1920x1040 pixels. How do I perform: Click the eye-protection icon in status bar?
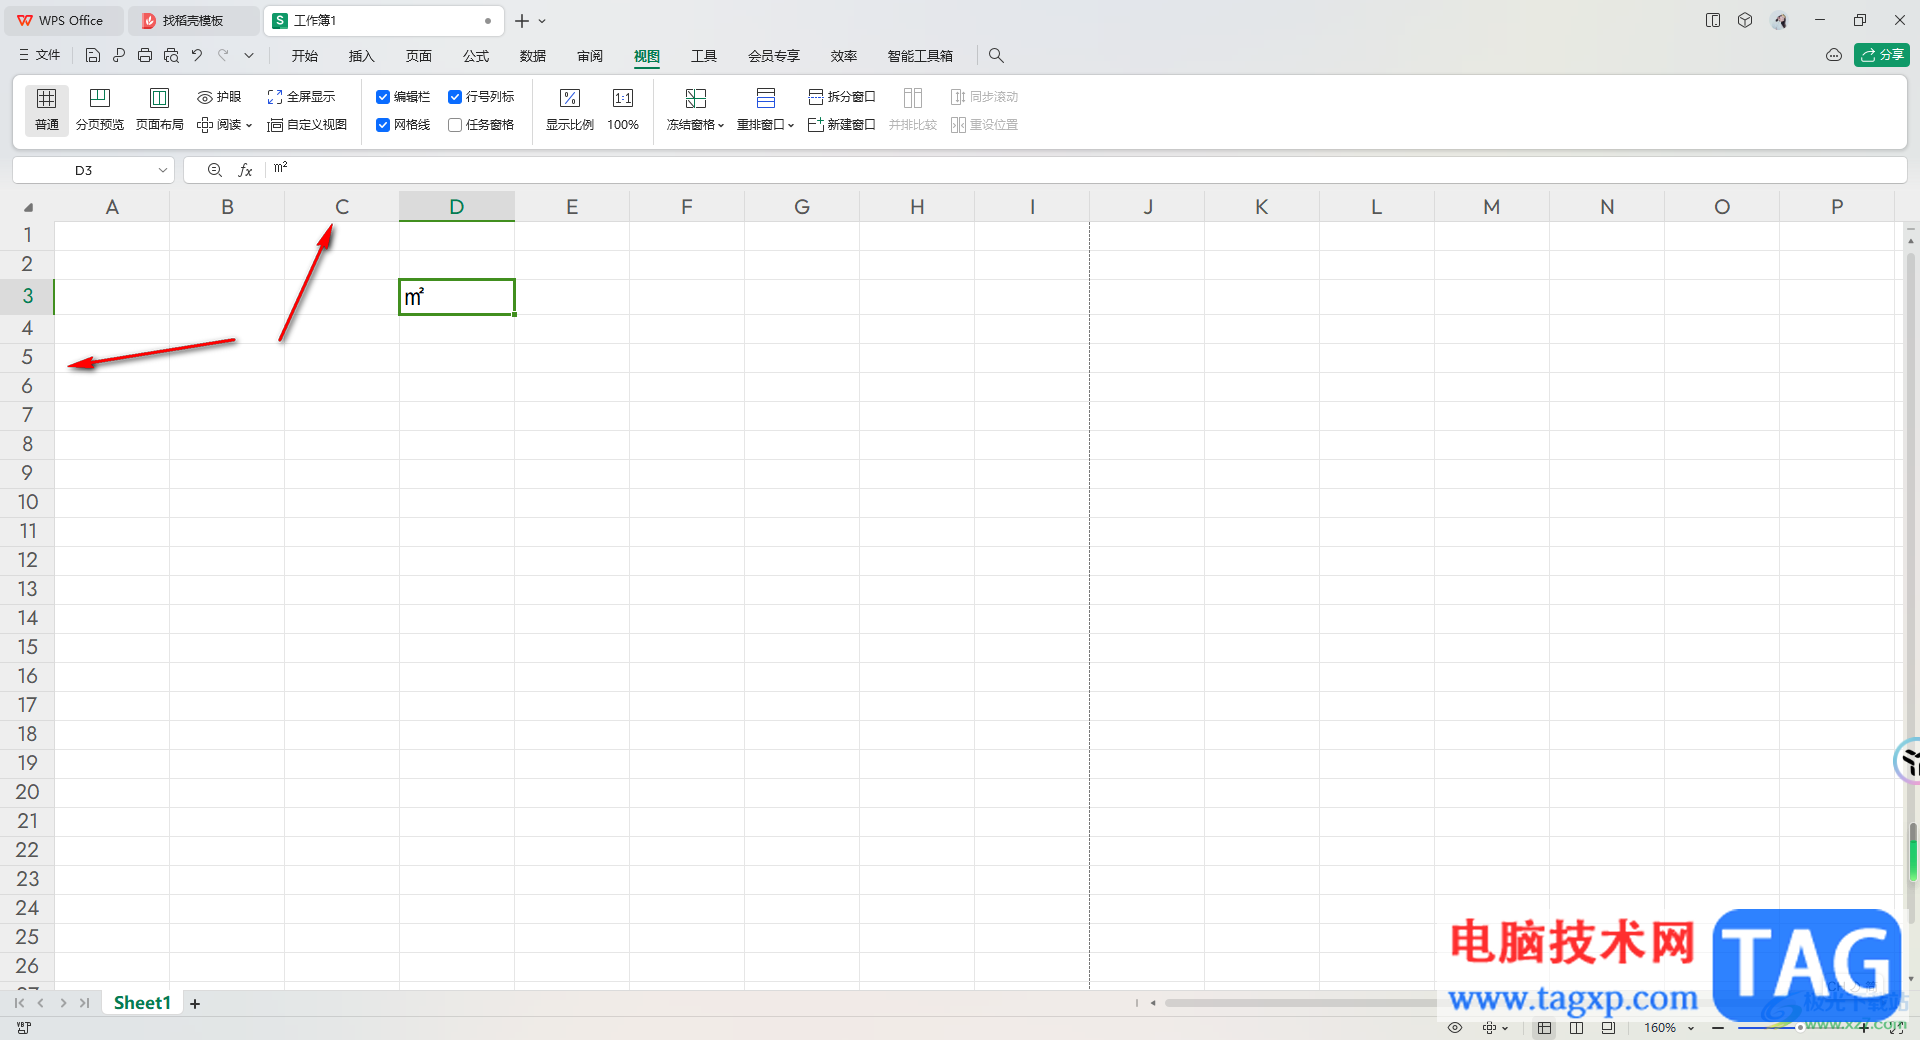1455,1028
